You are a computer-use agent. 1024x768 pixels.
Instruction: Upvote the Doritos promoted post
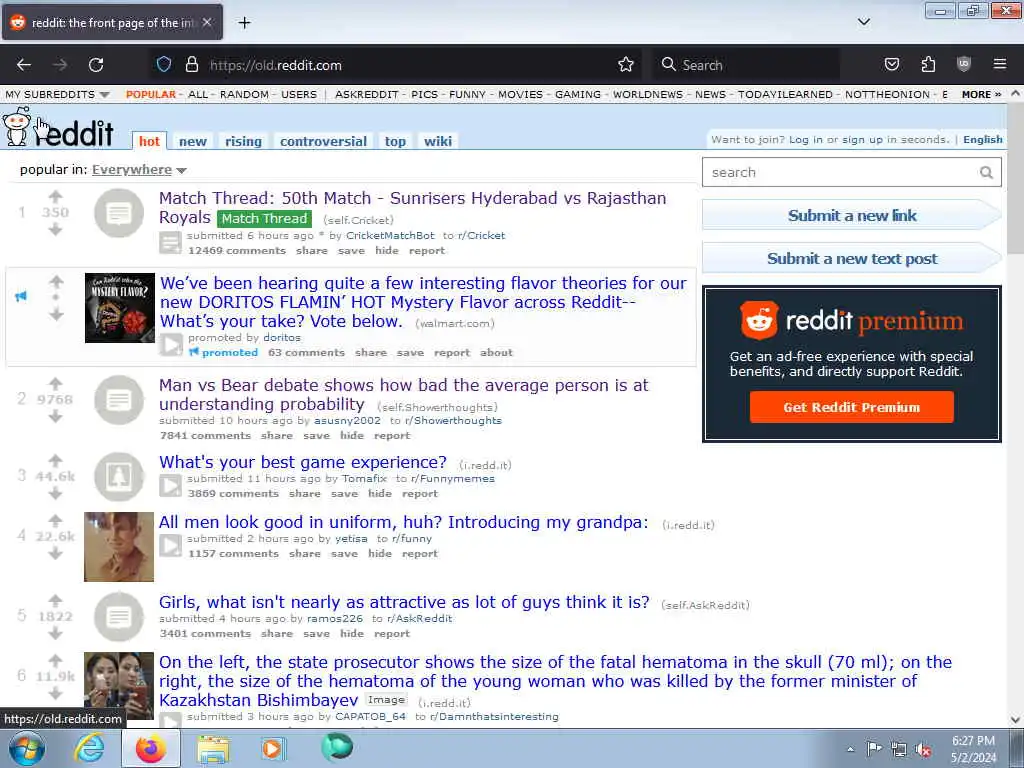pos(56,281)
